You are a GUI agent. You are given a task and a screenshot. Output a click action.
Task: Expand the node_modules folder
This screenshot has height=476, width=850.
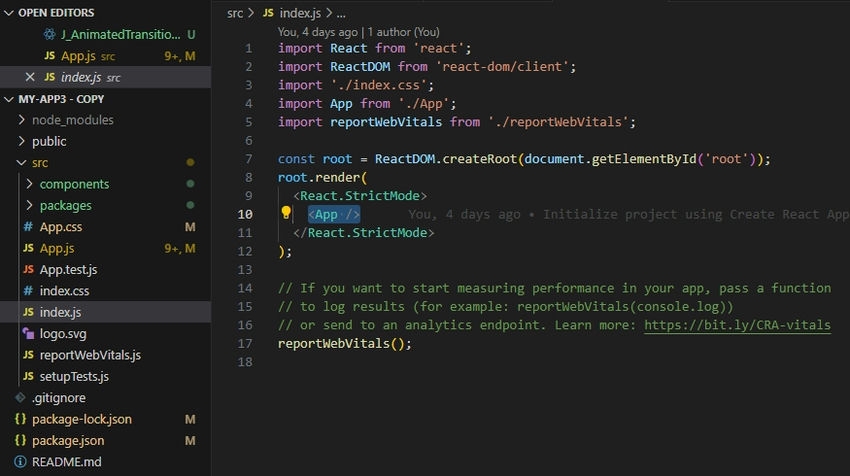(72, 120)
